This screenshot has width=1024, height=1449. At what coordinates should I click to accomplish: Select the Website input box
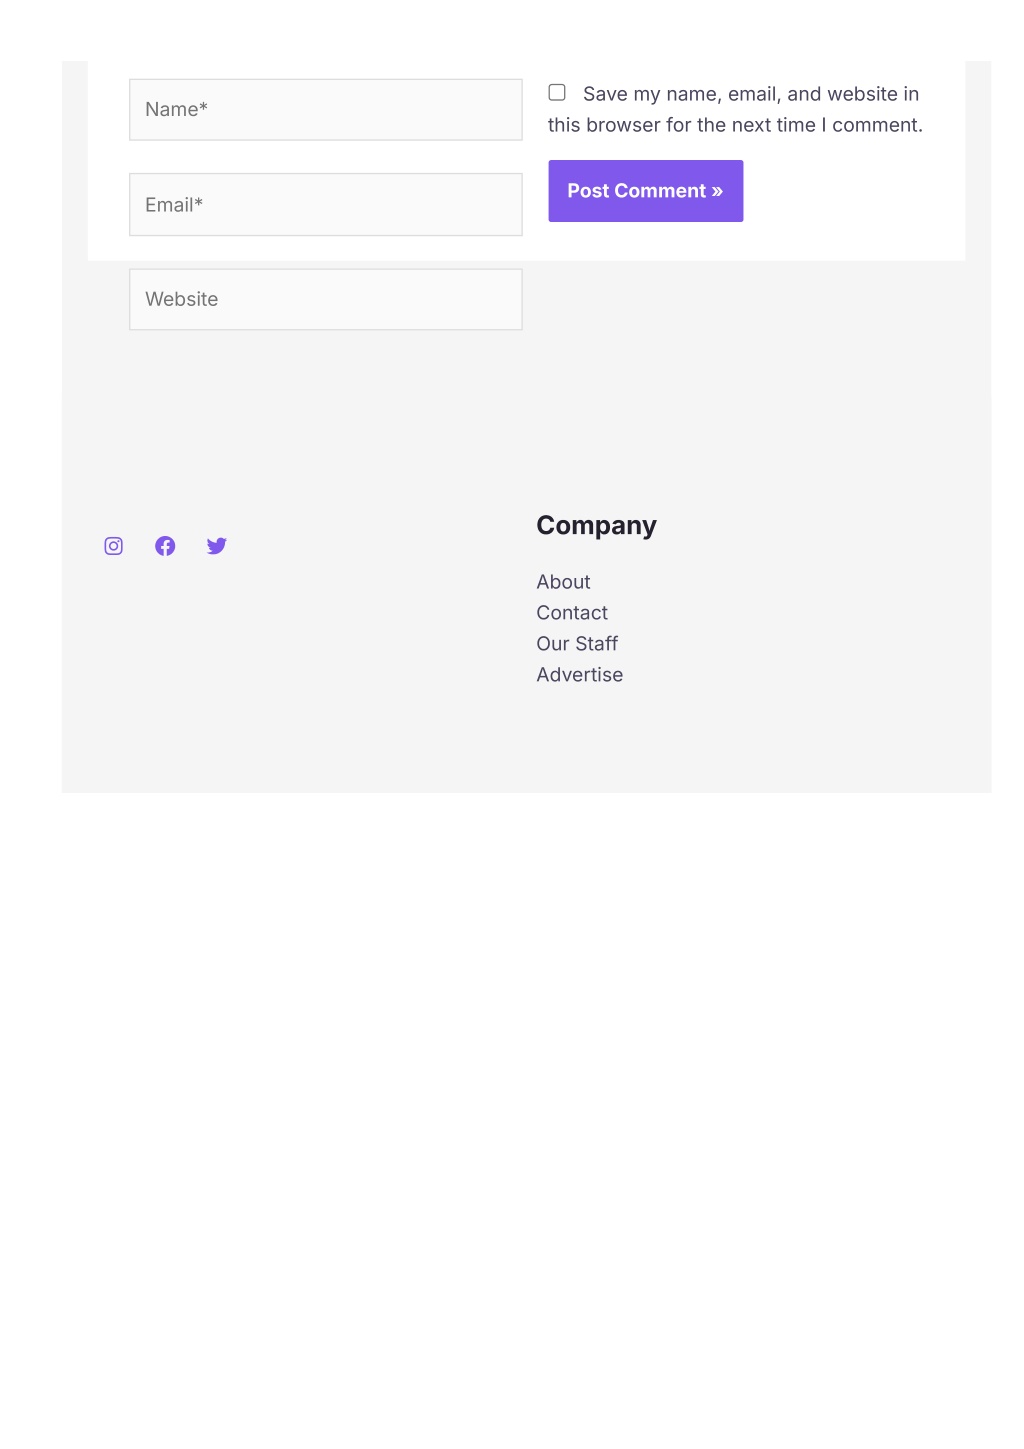[x=325, y=299]
